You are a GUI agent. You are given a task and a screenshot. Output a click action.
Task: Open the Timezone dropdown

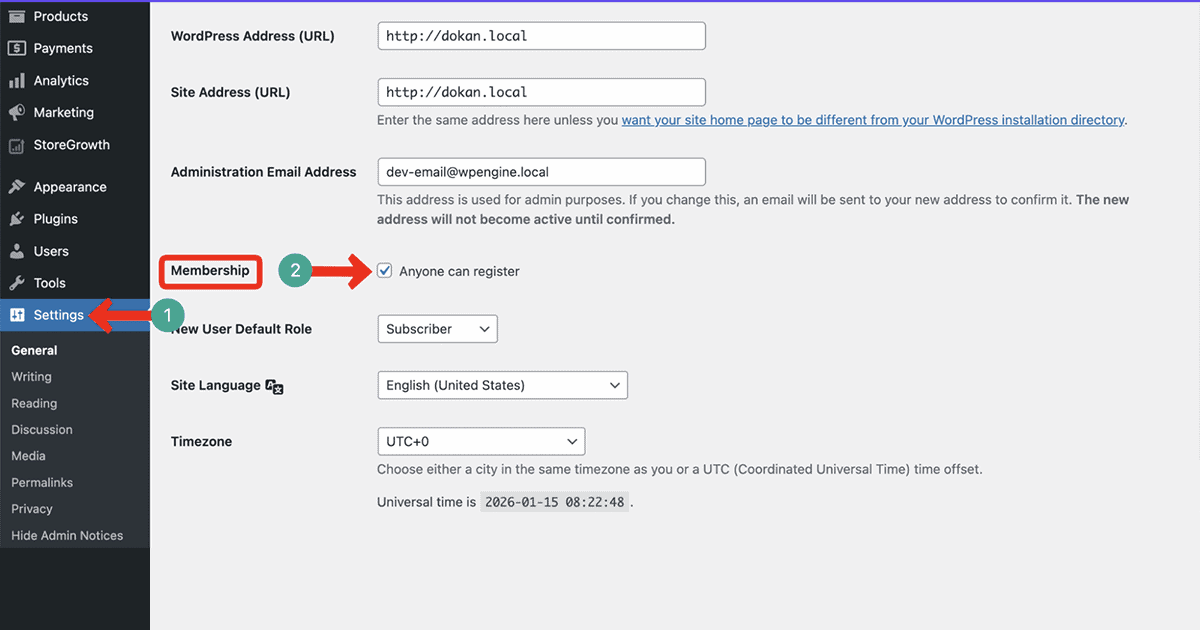pos(481,440)
